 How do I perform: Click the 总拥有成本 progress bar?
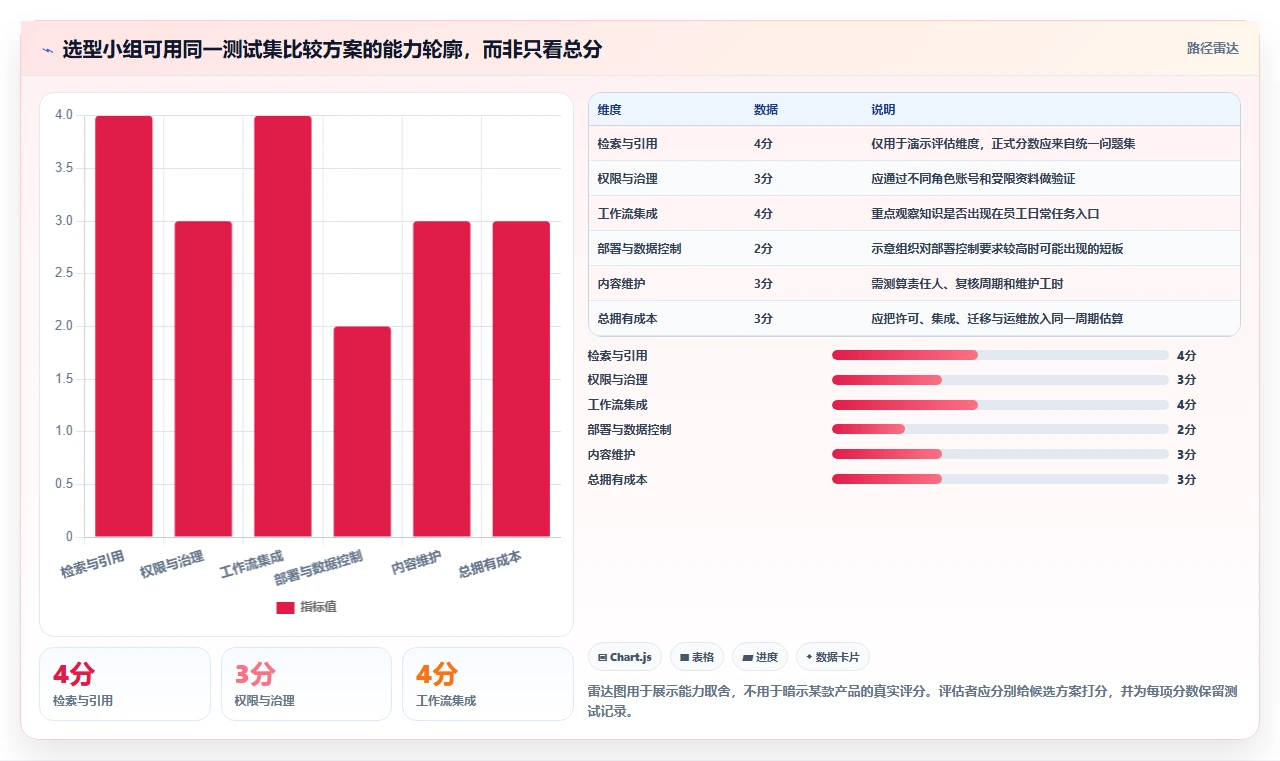pos(1000,479)
